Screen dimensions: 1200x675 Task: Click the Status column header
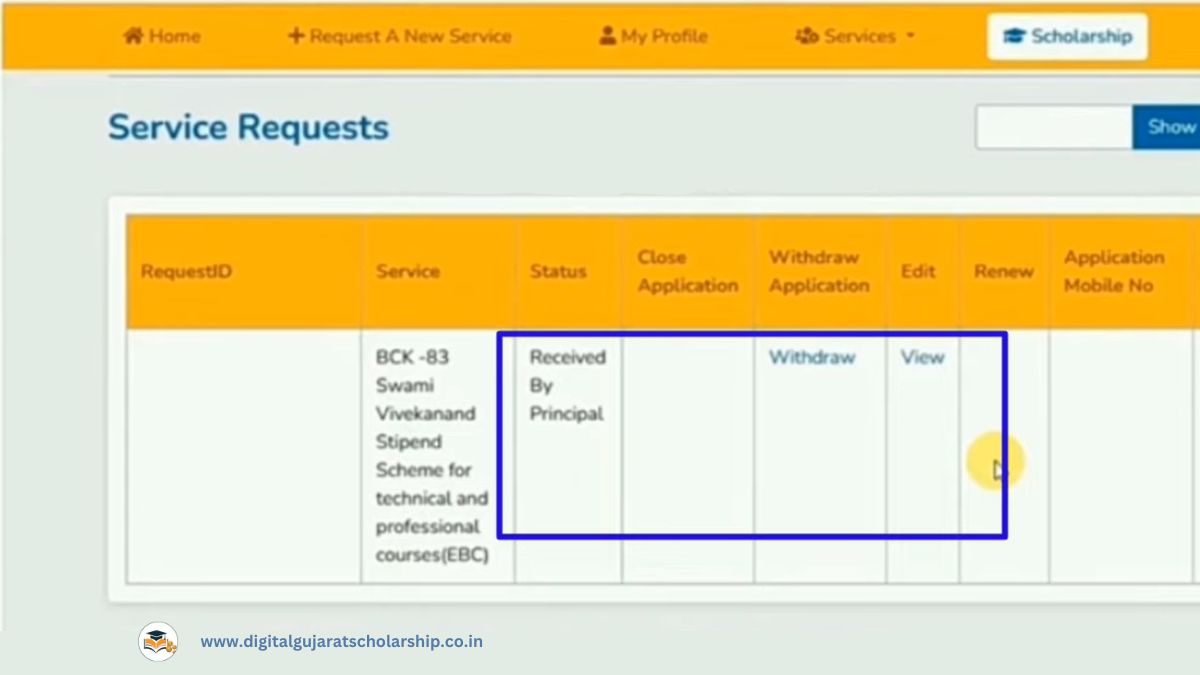pyautogui.click(x=558, y=270)
